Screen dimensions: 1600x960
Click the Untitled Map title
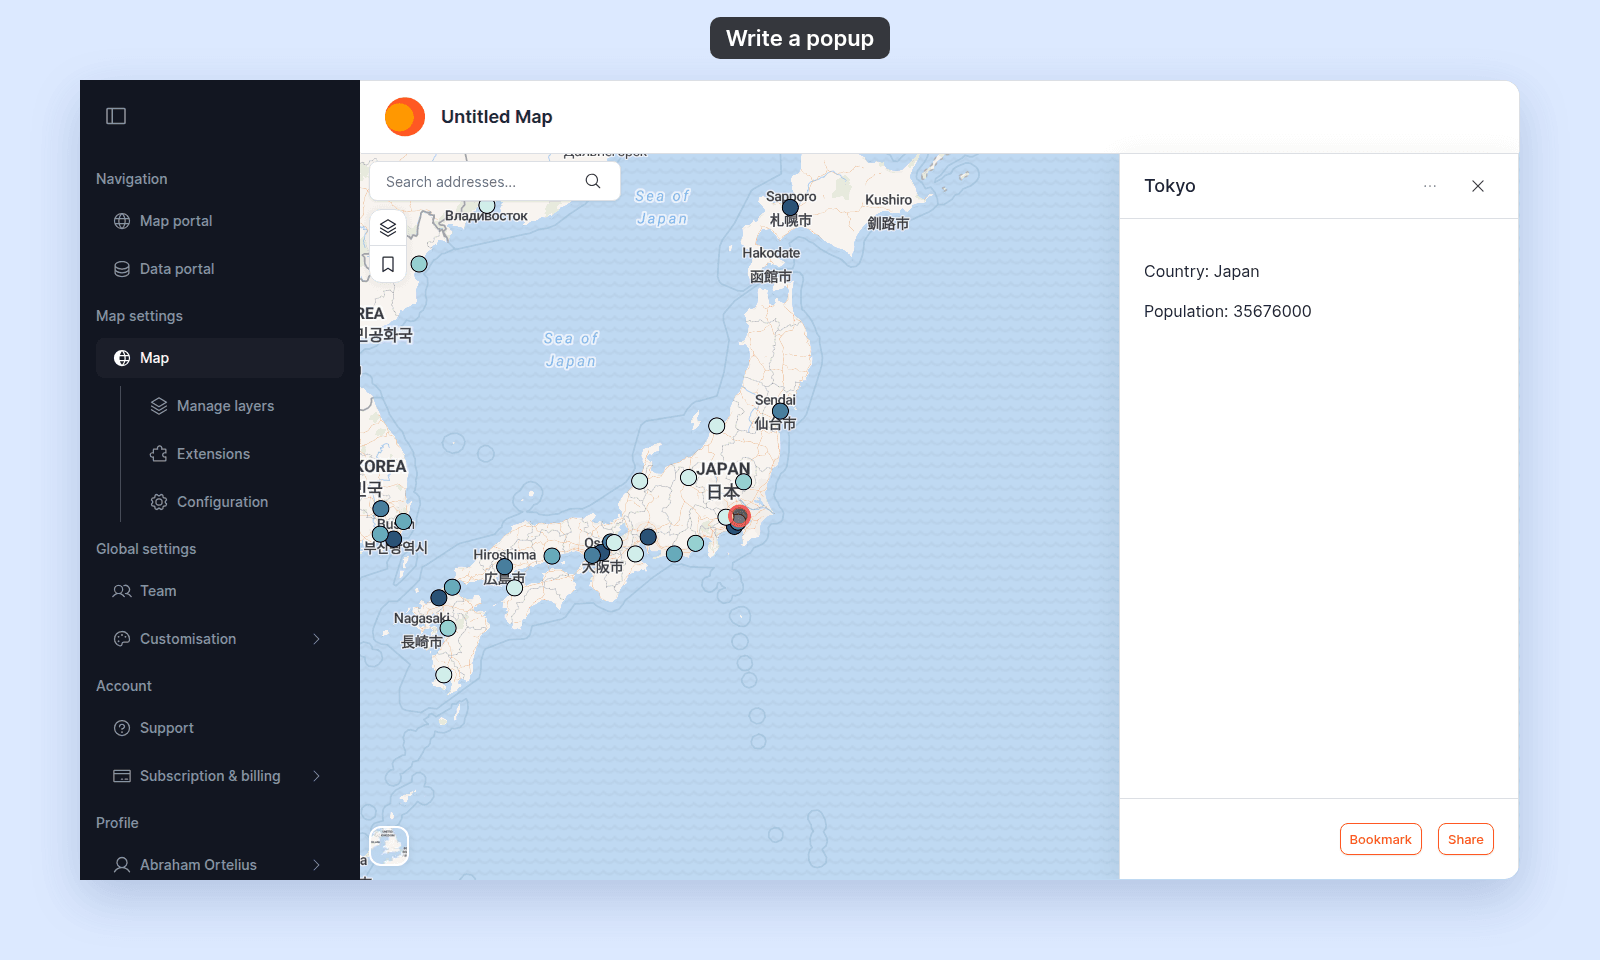(497, 117)
